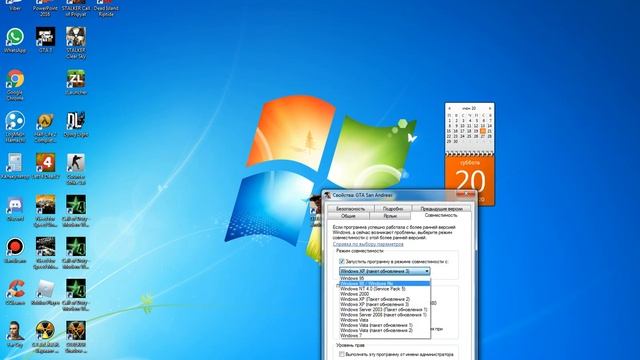Screen dimensions: 640x360
Task: Open the Discord desktop shortcut
Action: (15, 209)
